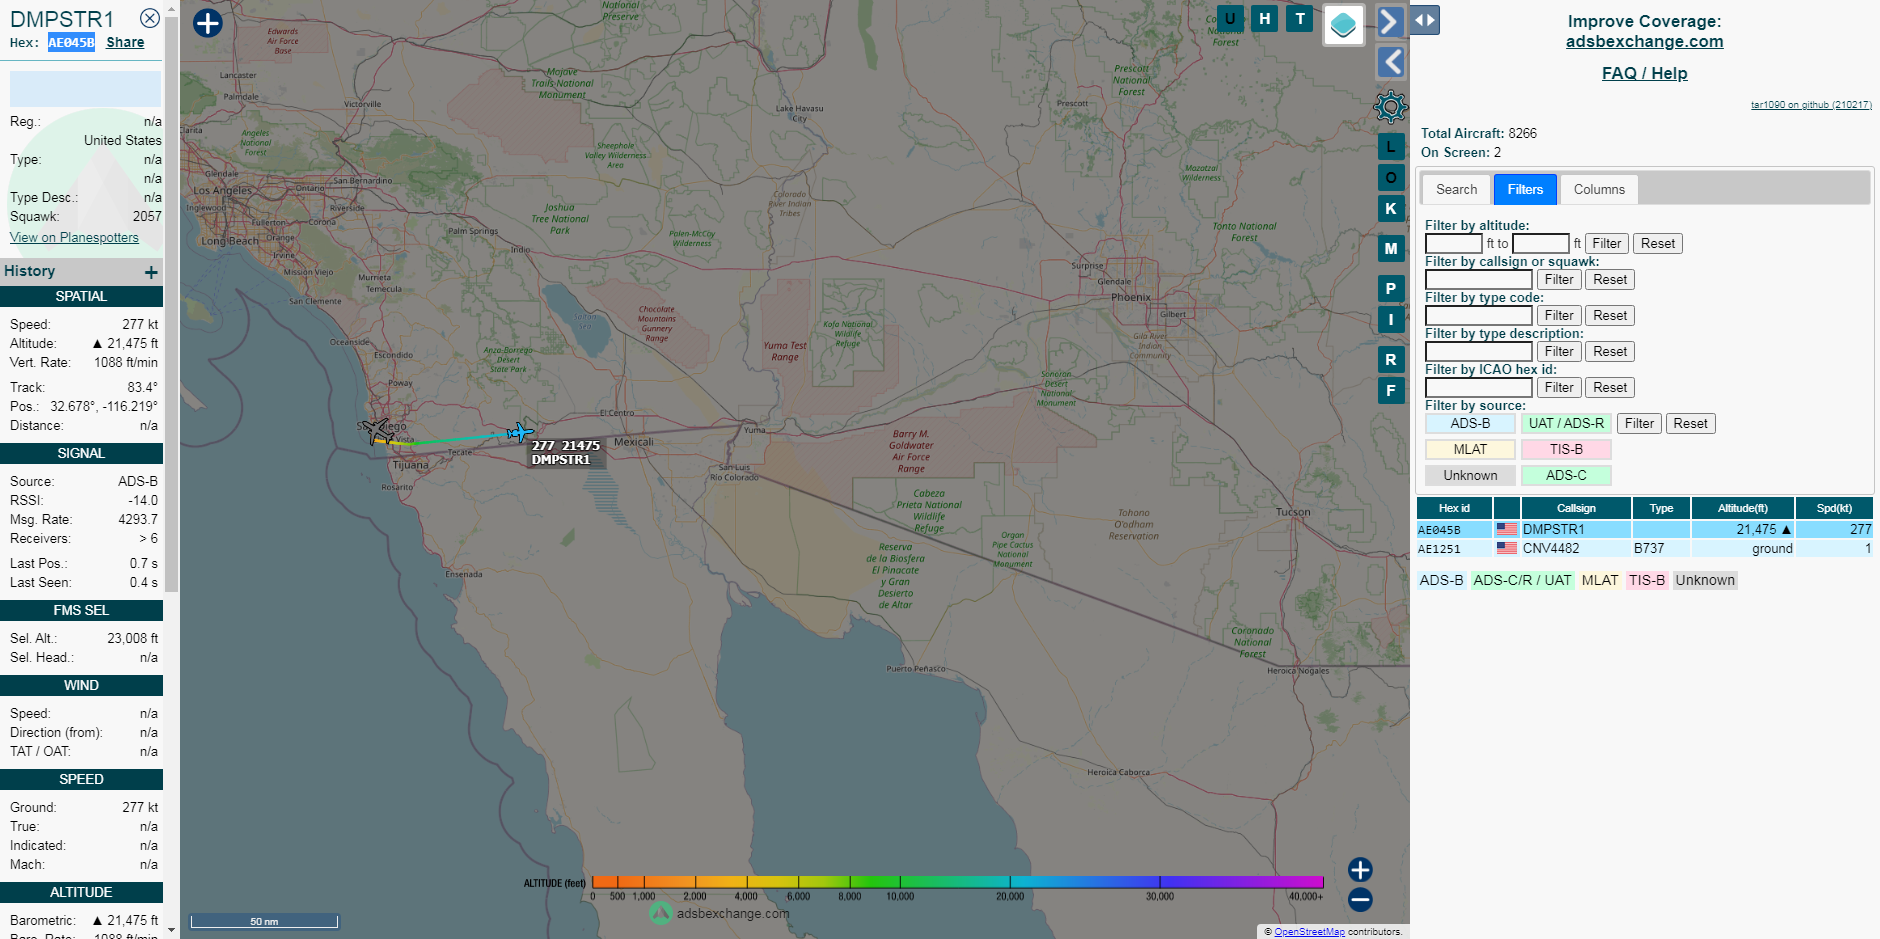Apply the callsign or squawk Filter button
This screenshot has height=939, width=1880.
coord(1559,279)
